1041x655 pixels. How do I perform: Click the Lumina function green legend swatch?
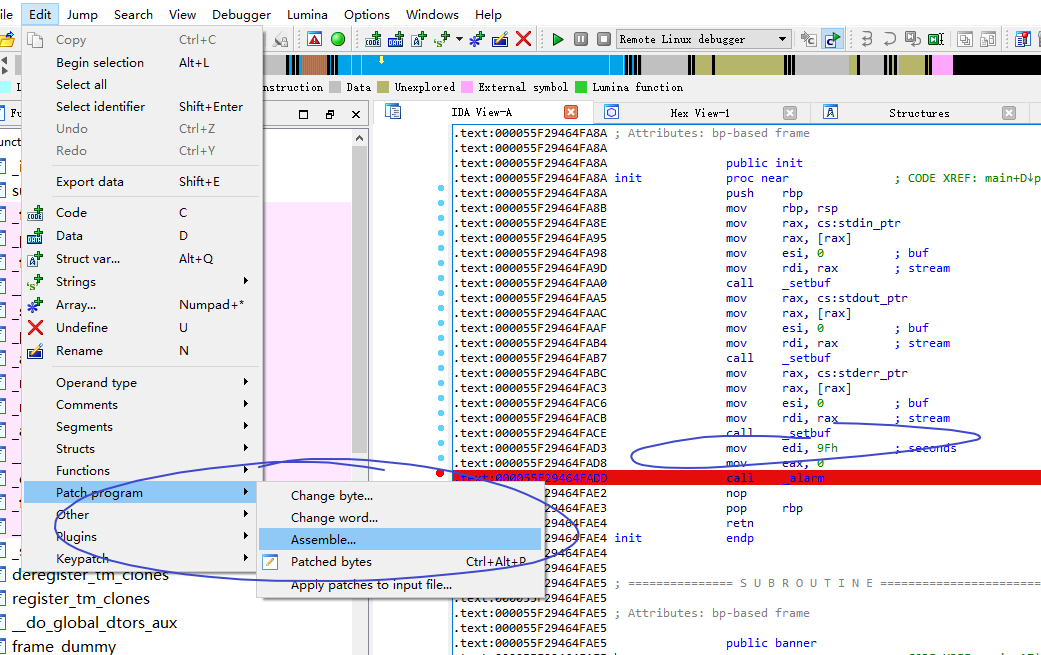point(581,87)
